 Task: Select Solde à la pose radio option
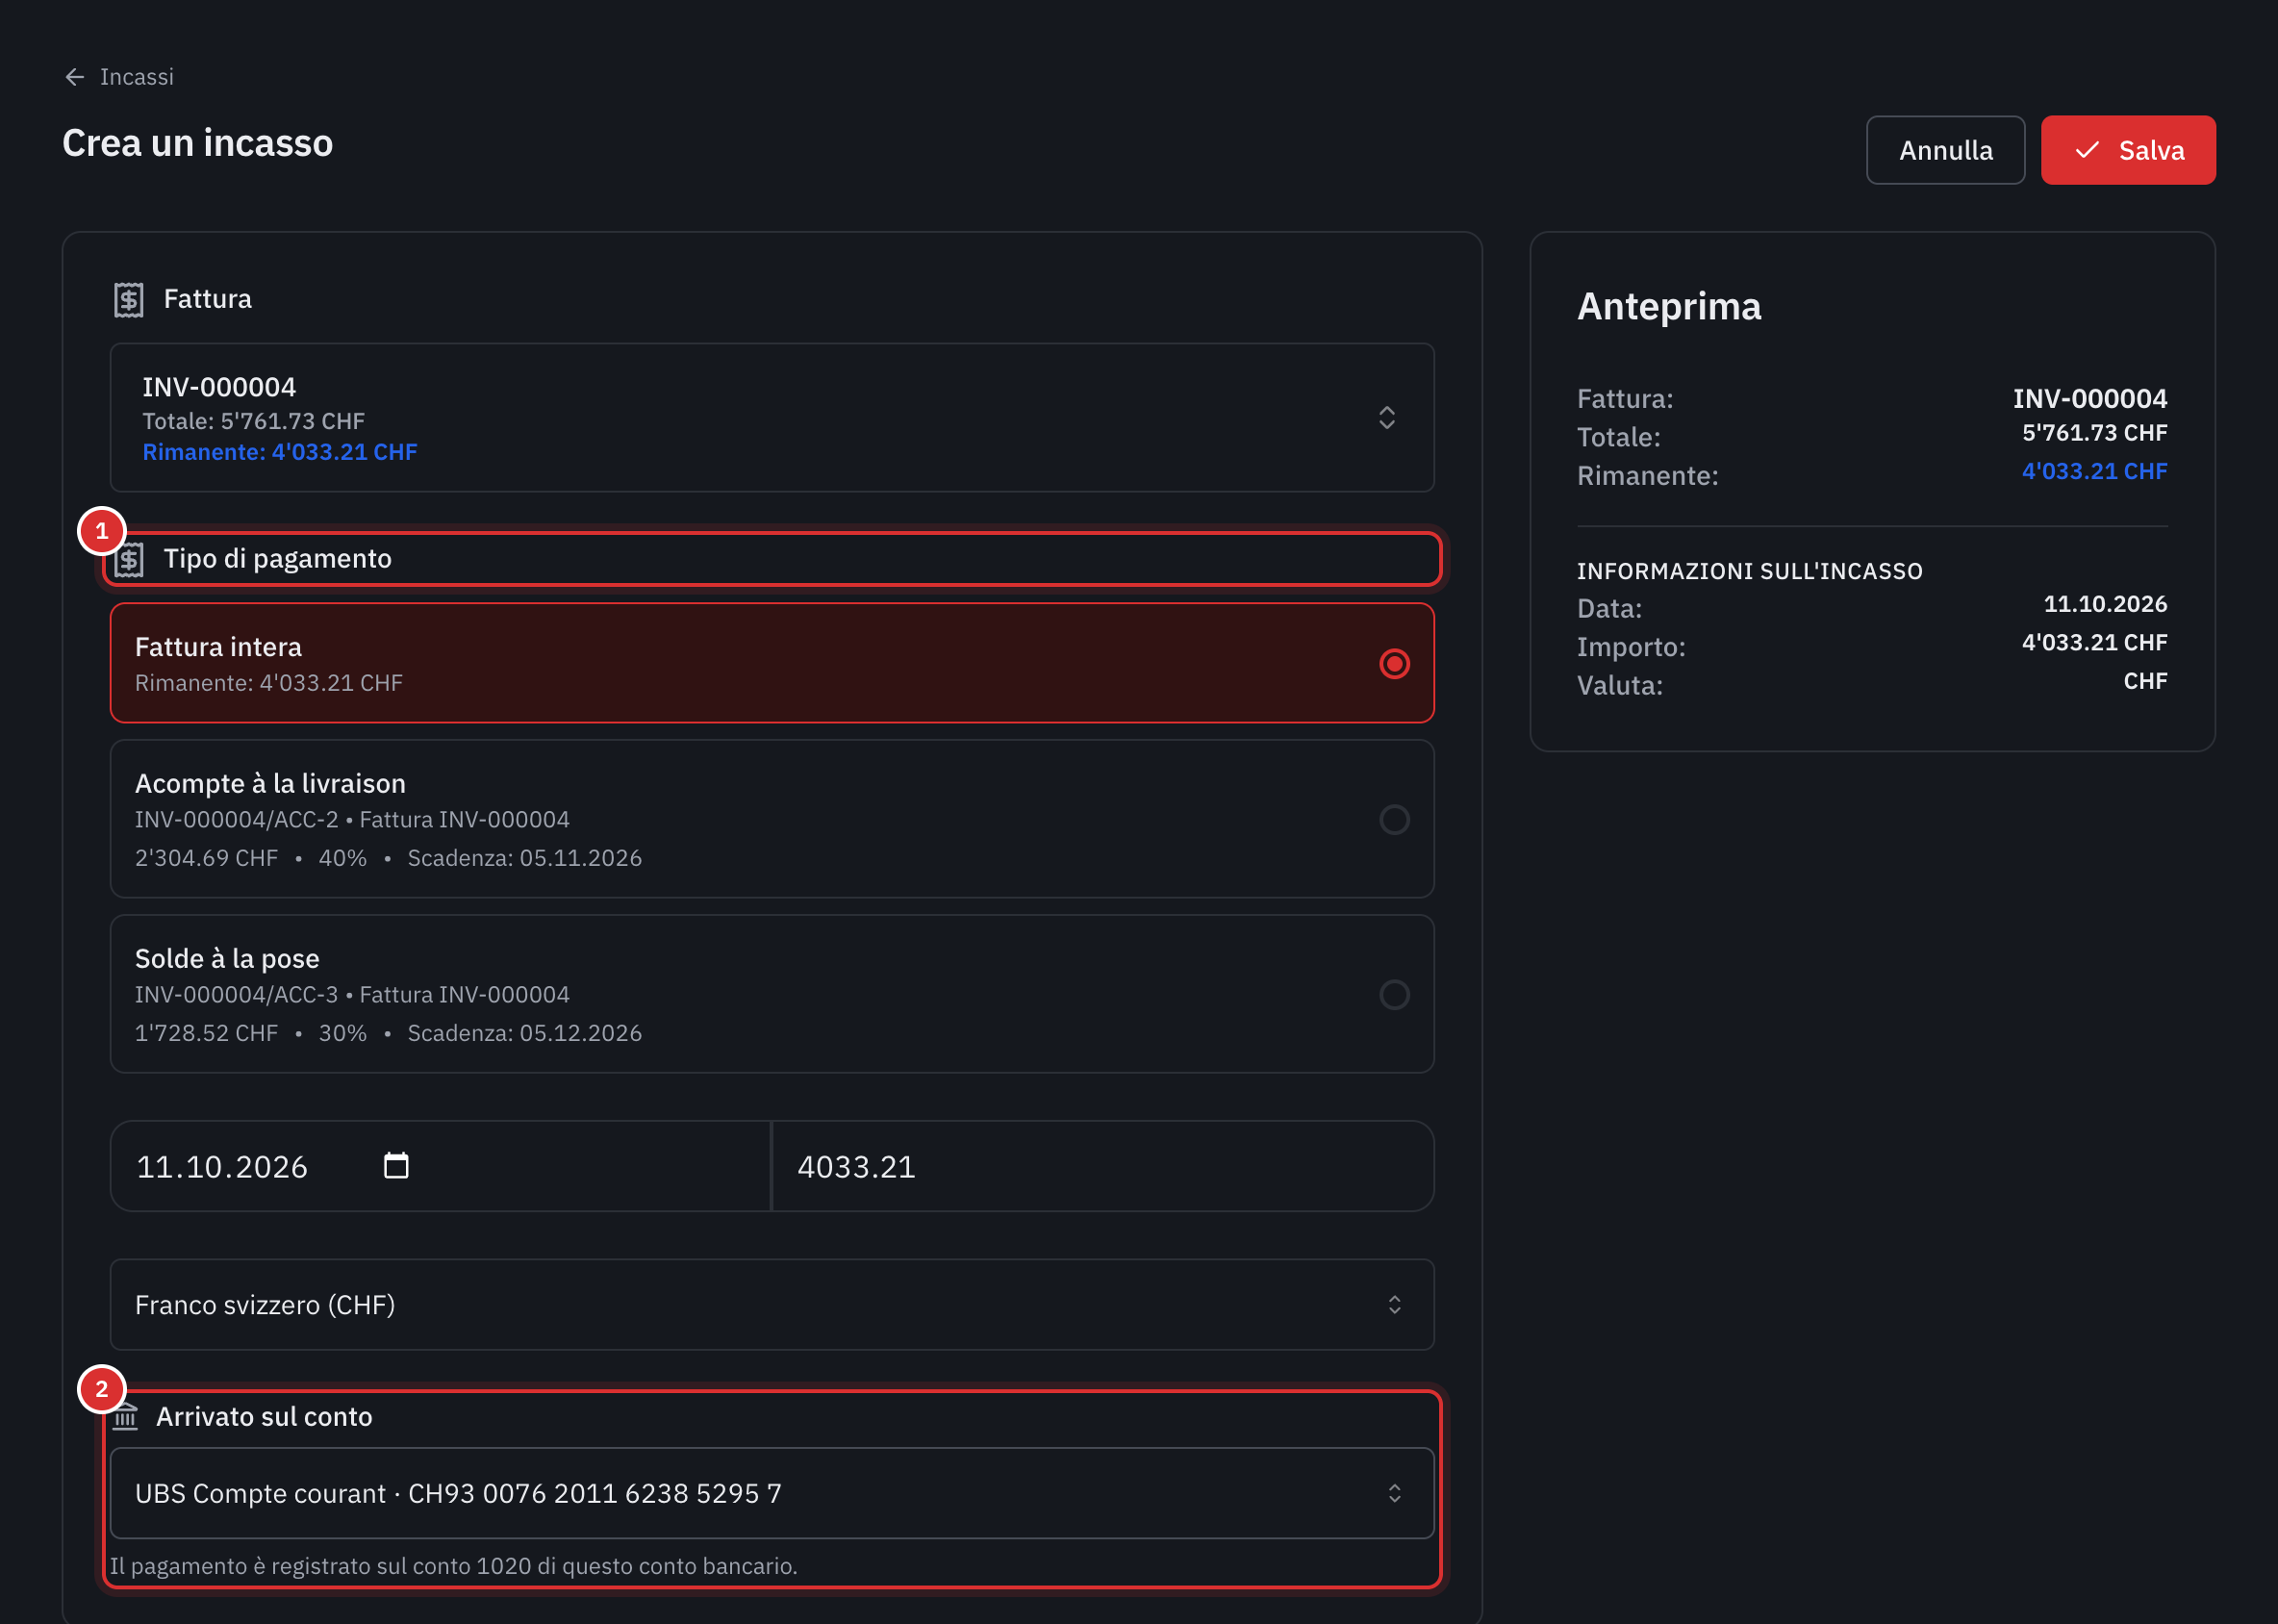1394,995
